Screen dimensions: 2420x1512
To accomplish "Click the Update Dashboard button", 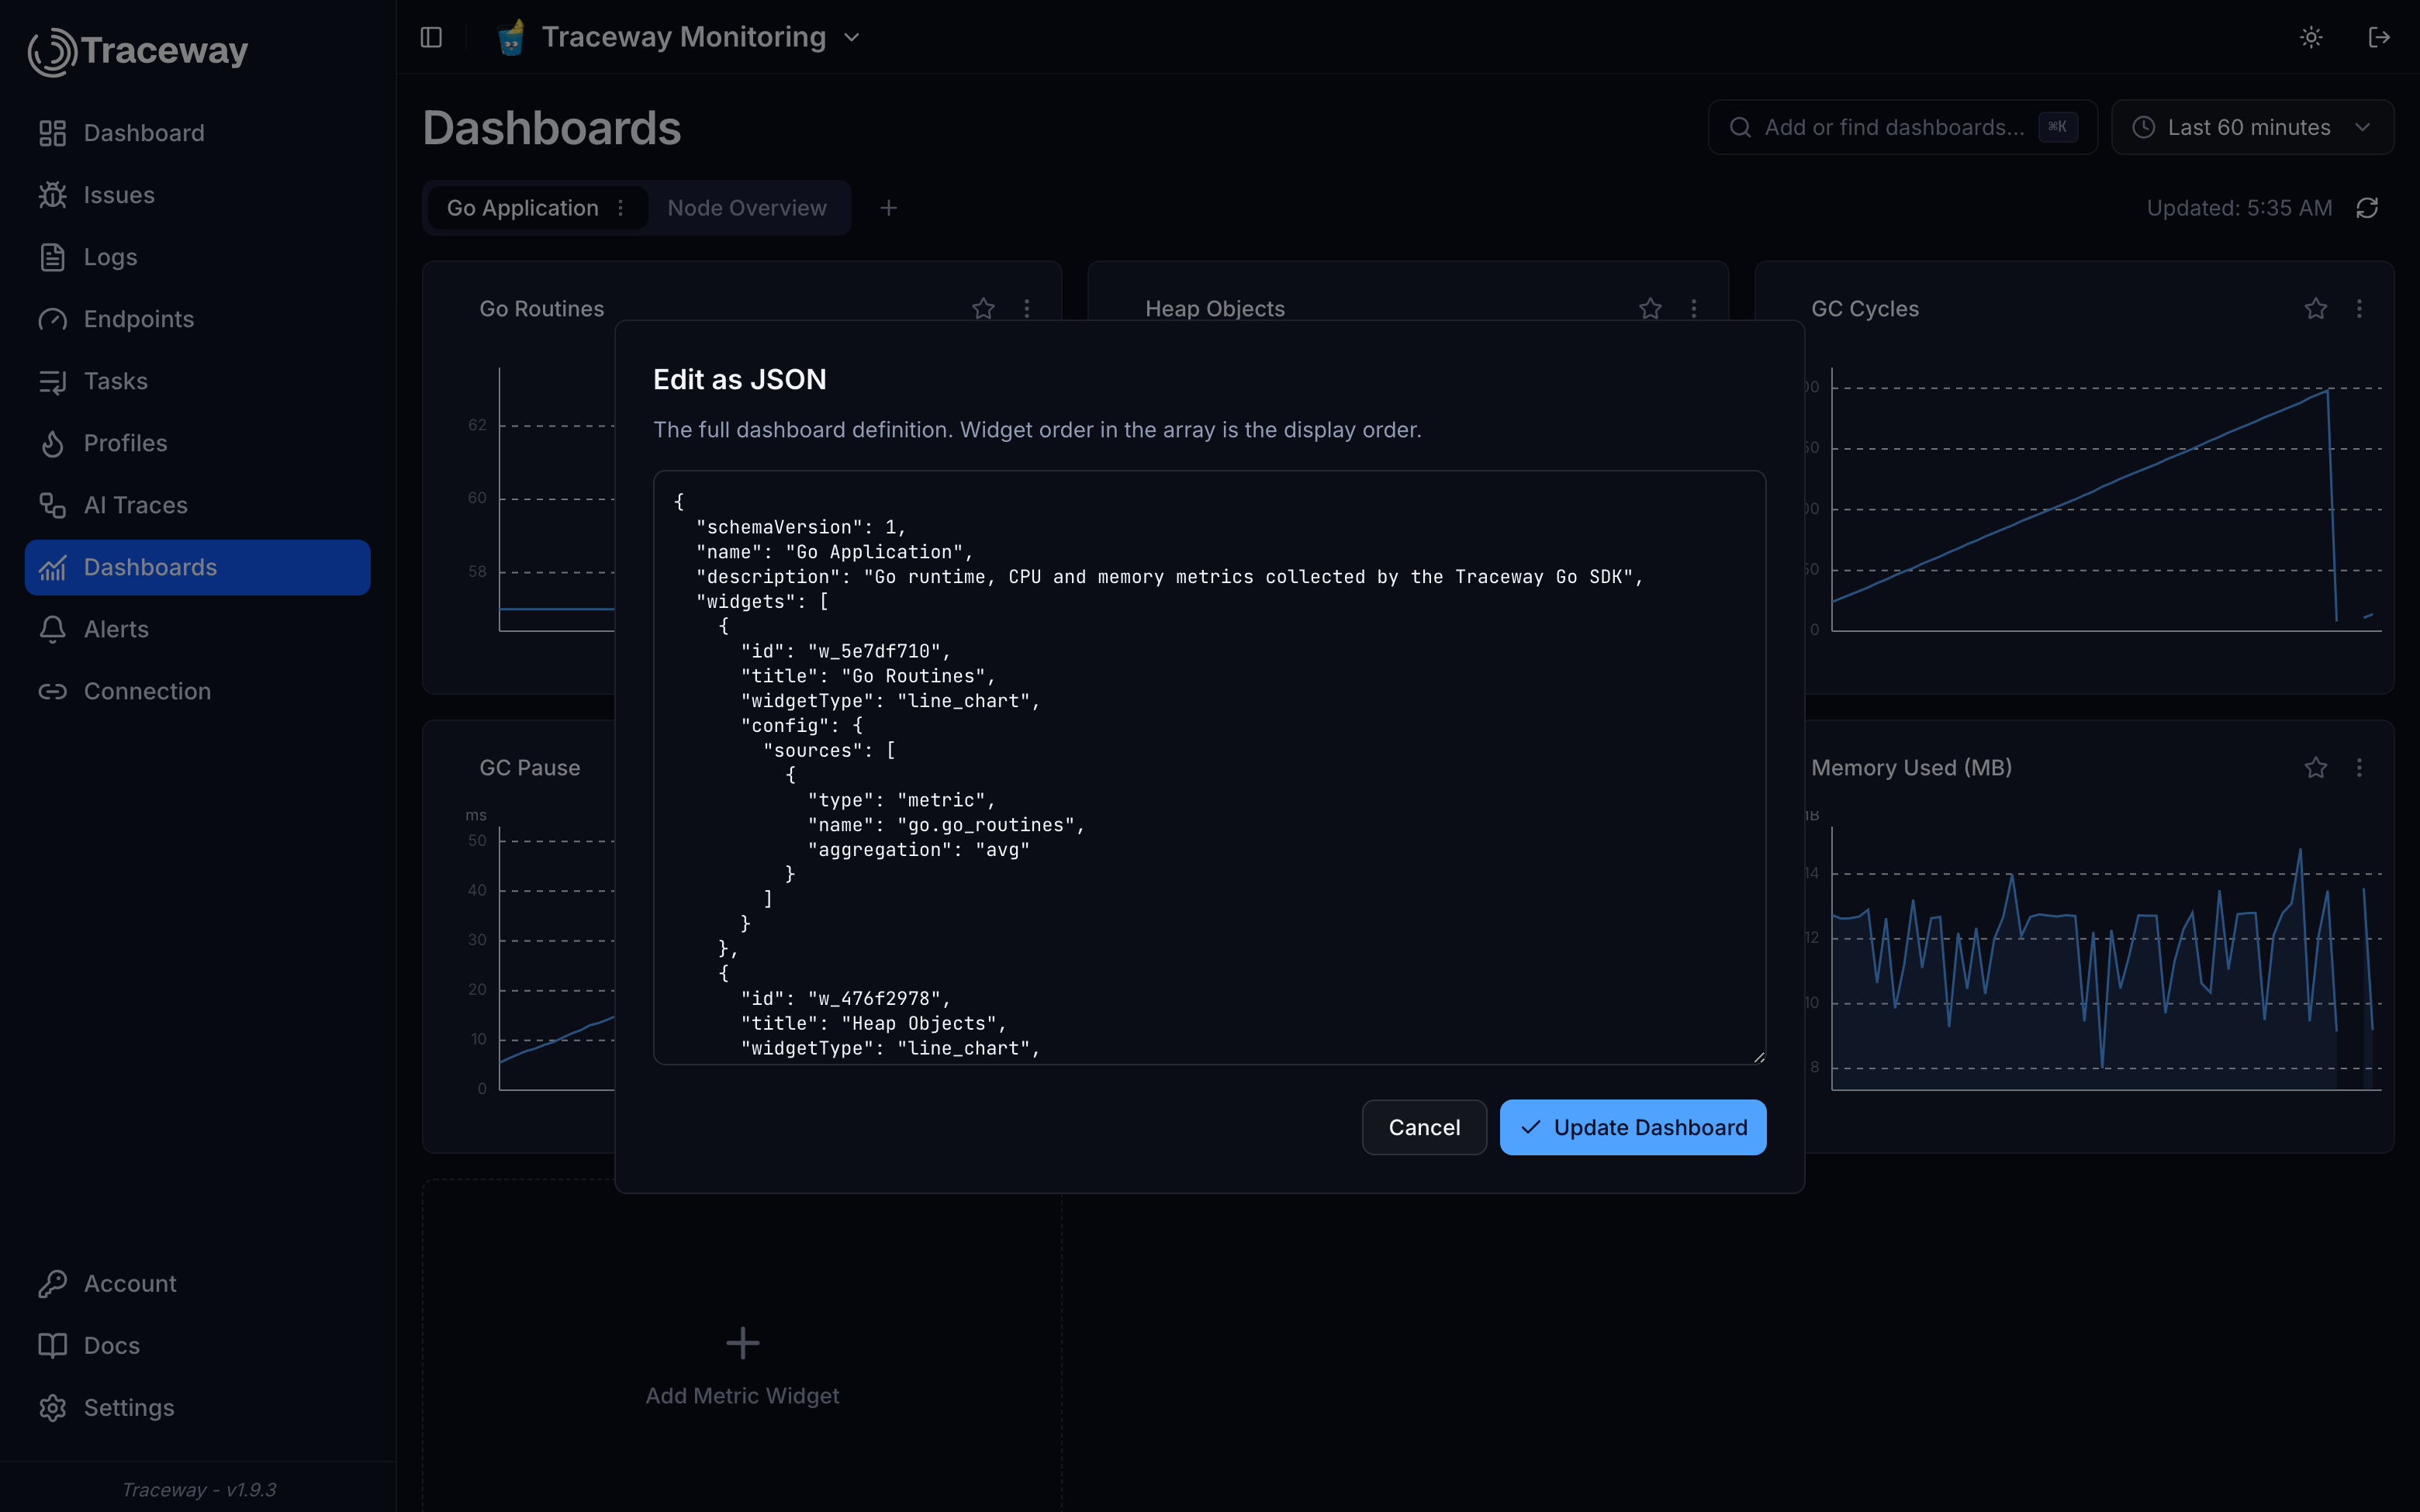I will pos(1633,1127).
